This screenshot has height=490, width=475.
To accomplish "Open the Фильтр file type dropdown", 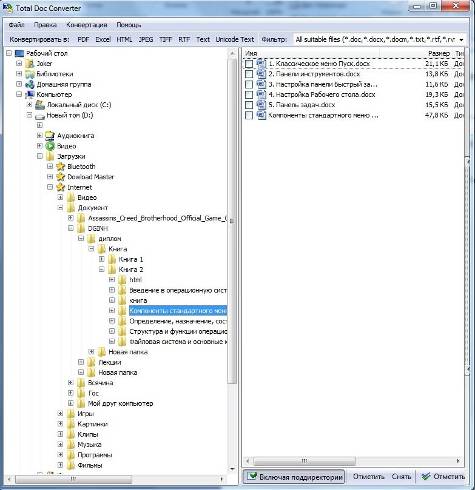I will pyautogui.click(x=461, y=40).
